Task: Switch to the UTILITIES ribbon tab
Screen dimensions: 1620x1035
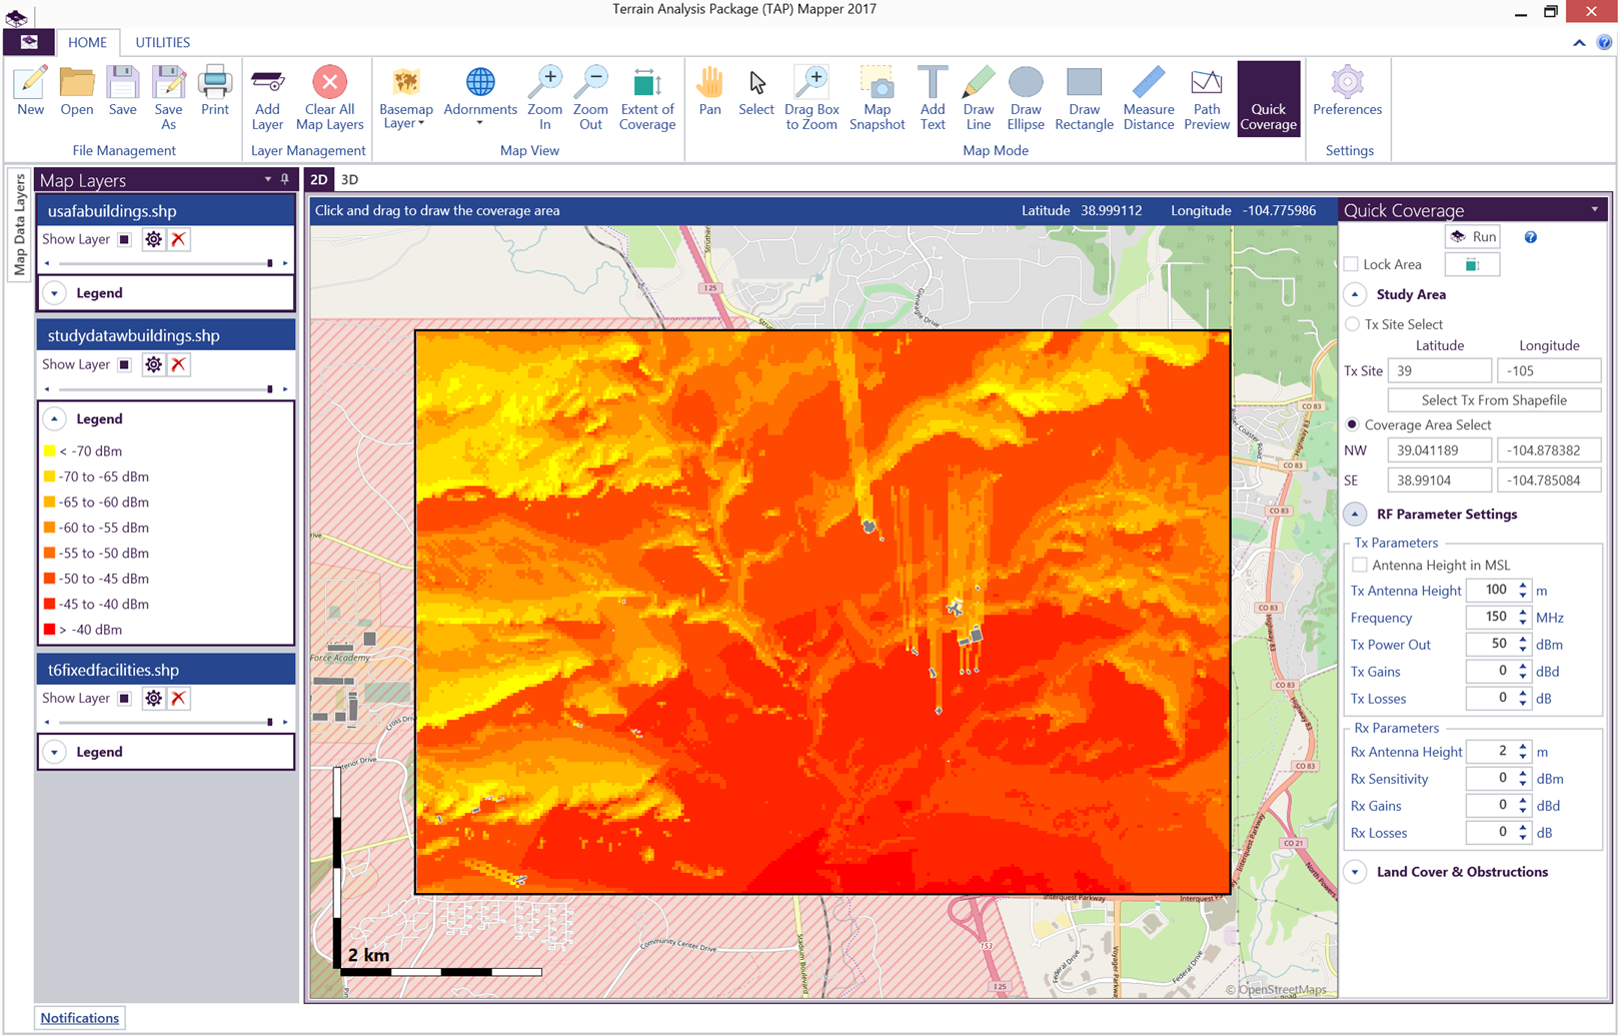Action: tap(162, 43)
